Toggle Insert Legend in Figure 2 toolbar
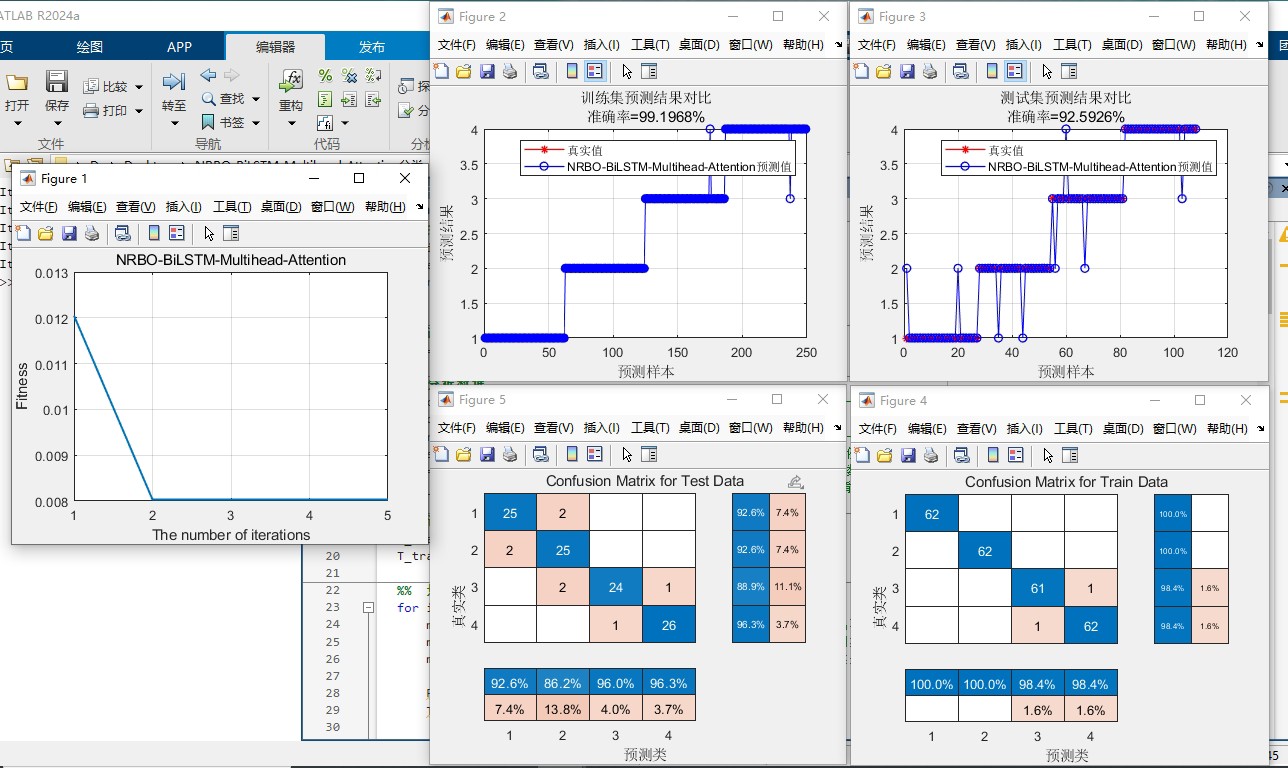 [x=595, y=71]
